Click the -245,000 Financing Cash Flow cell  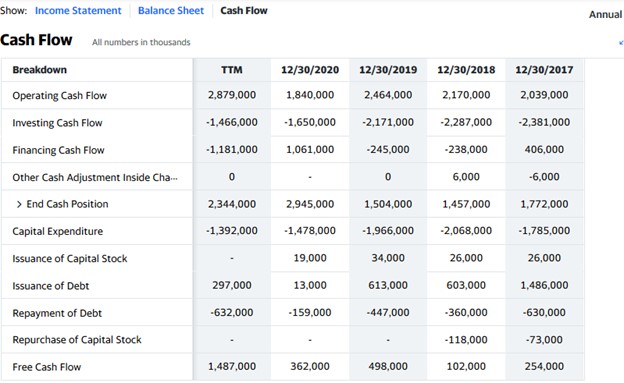pos(388,150)
